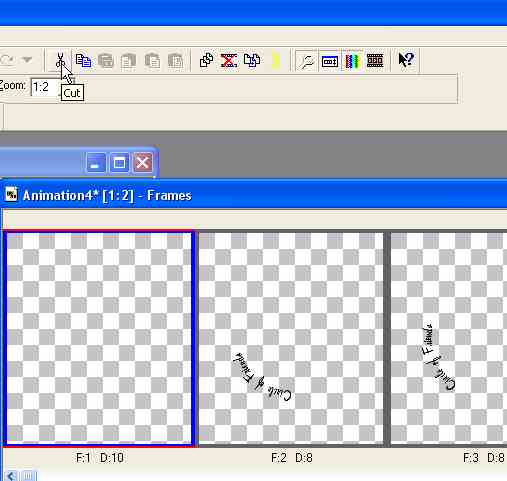
Task: Open the Animation Properties filmstrip icon
Action: 375,61
